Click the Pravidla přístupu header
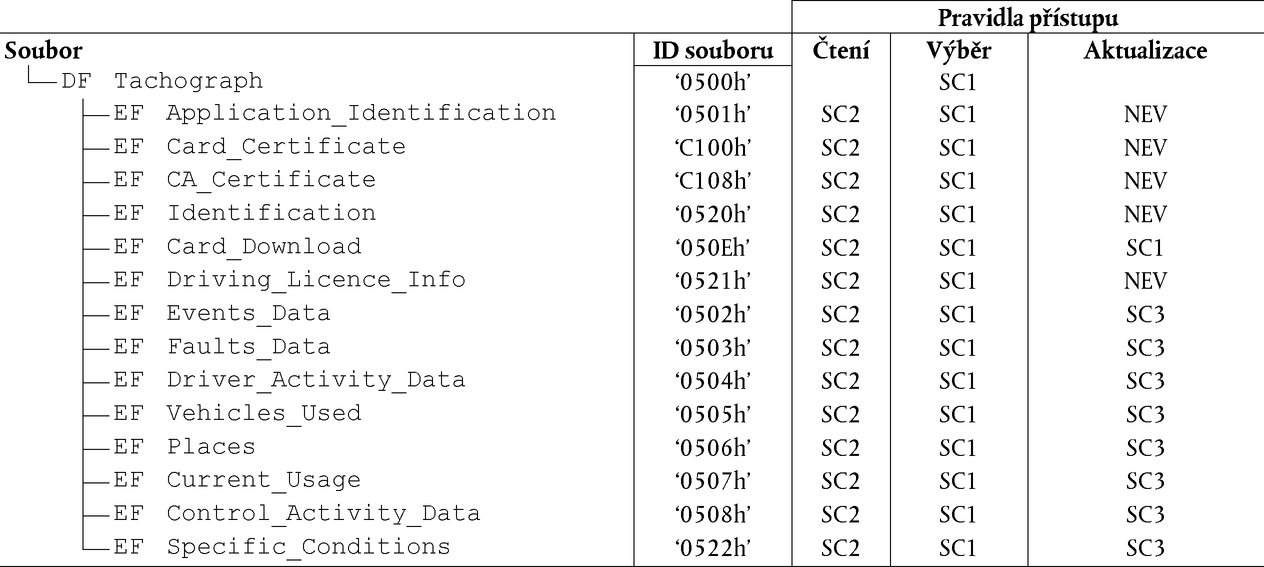The width and height of the screenshot is (1264, 567). point(1029,17)
